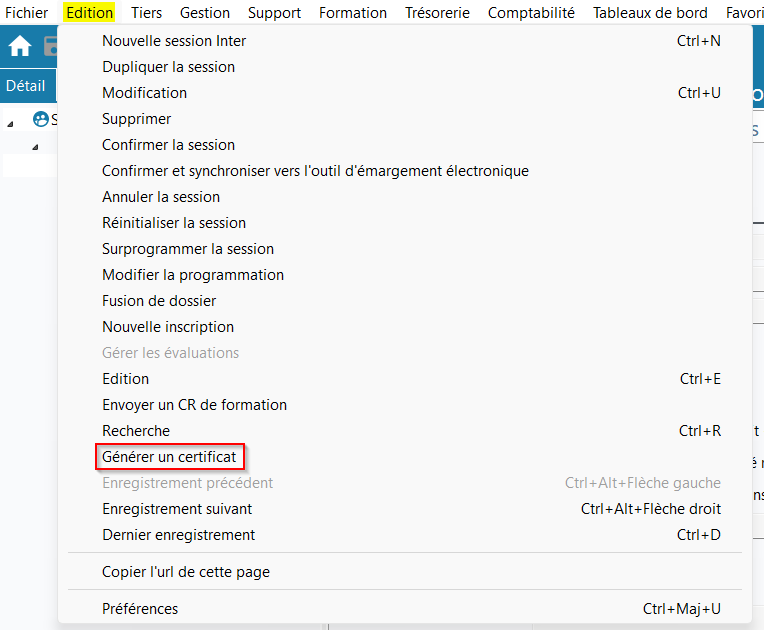Select Fusion de dossier

pyautogui.click(x=159, y=301)
